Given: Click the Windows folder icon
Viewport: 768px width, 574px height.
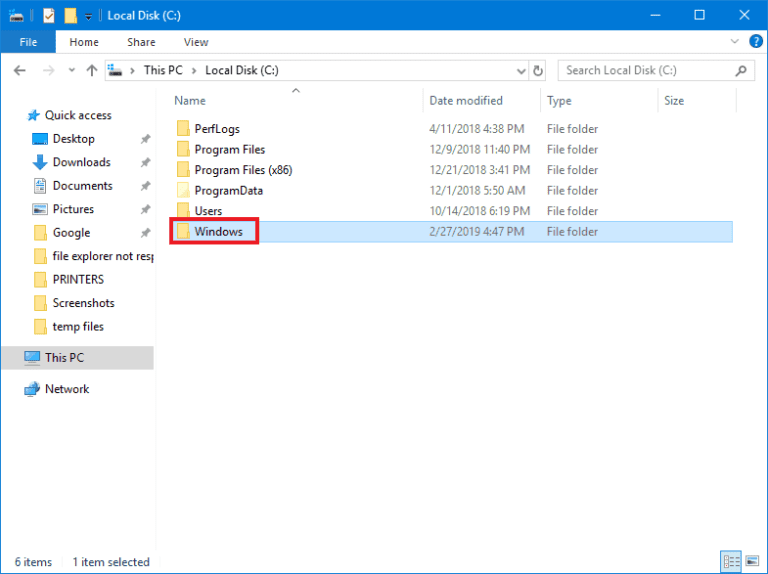Looking at the screenshot, I should click(x=183, y=231).
